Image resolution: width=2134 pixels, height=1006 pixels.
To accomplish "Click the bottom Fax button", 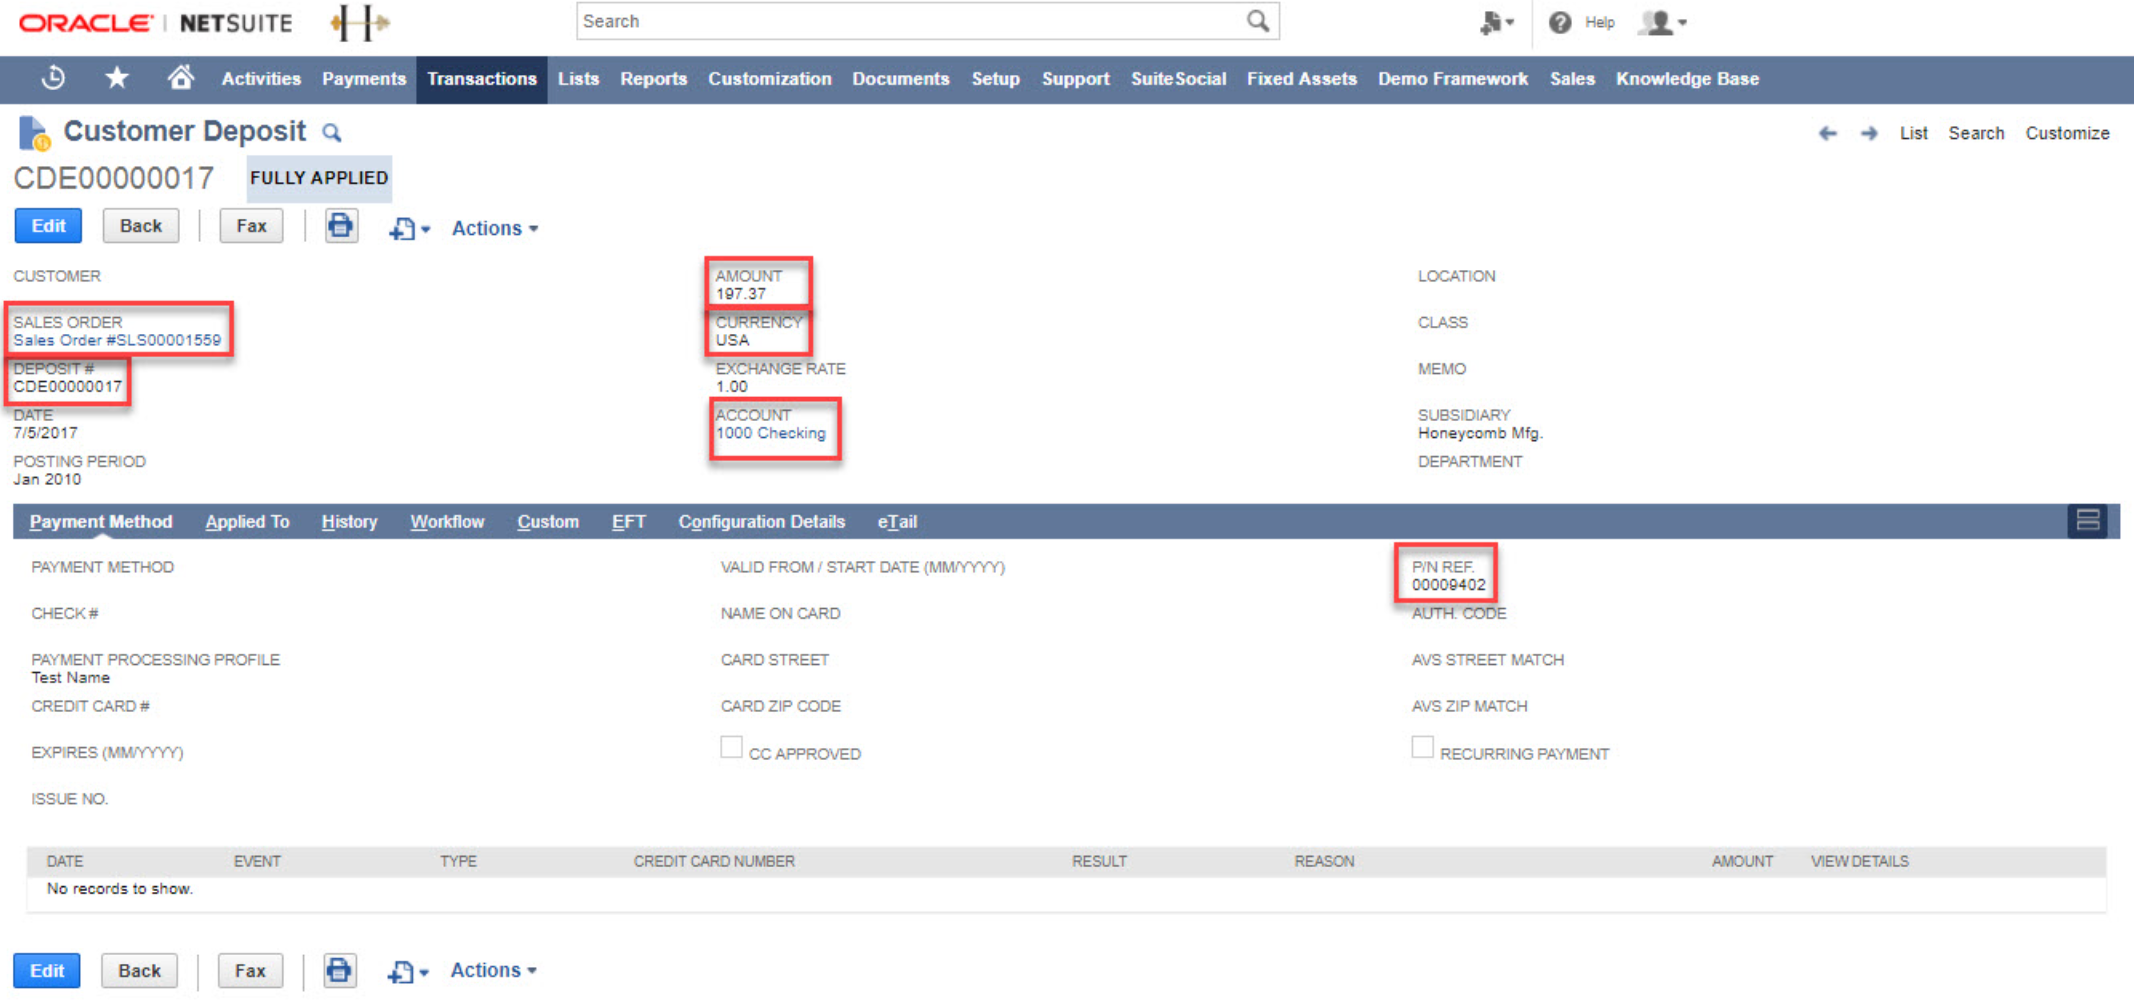I will click(x=249, y=970).
